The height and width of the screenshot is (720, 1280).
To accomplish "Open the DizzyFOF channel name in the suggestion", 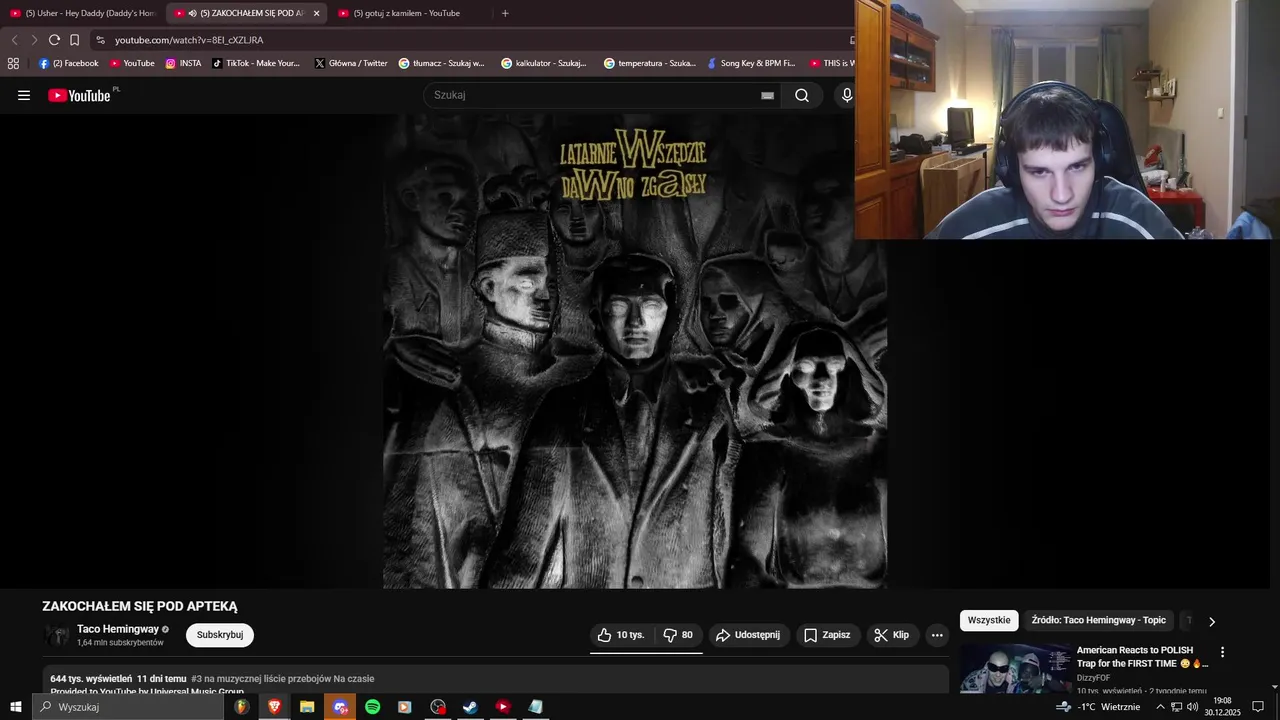I will coord(1095,678).
